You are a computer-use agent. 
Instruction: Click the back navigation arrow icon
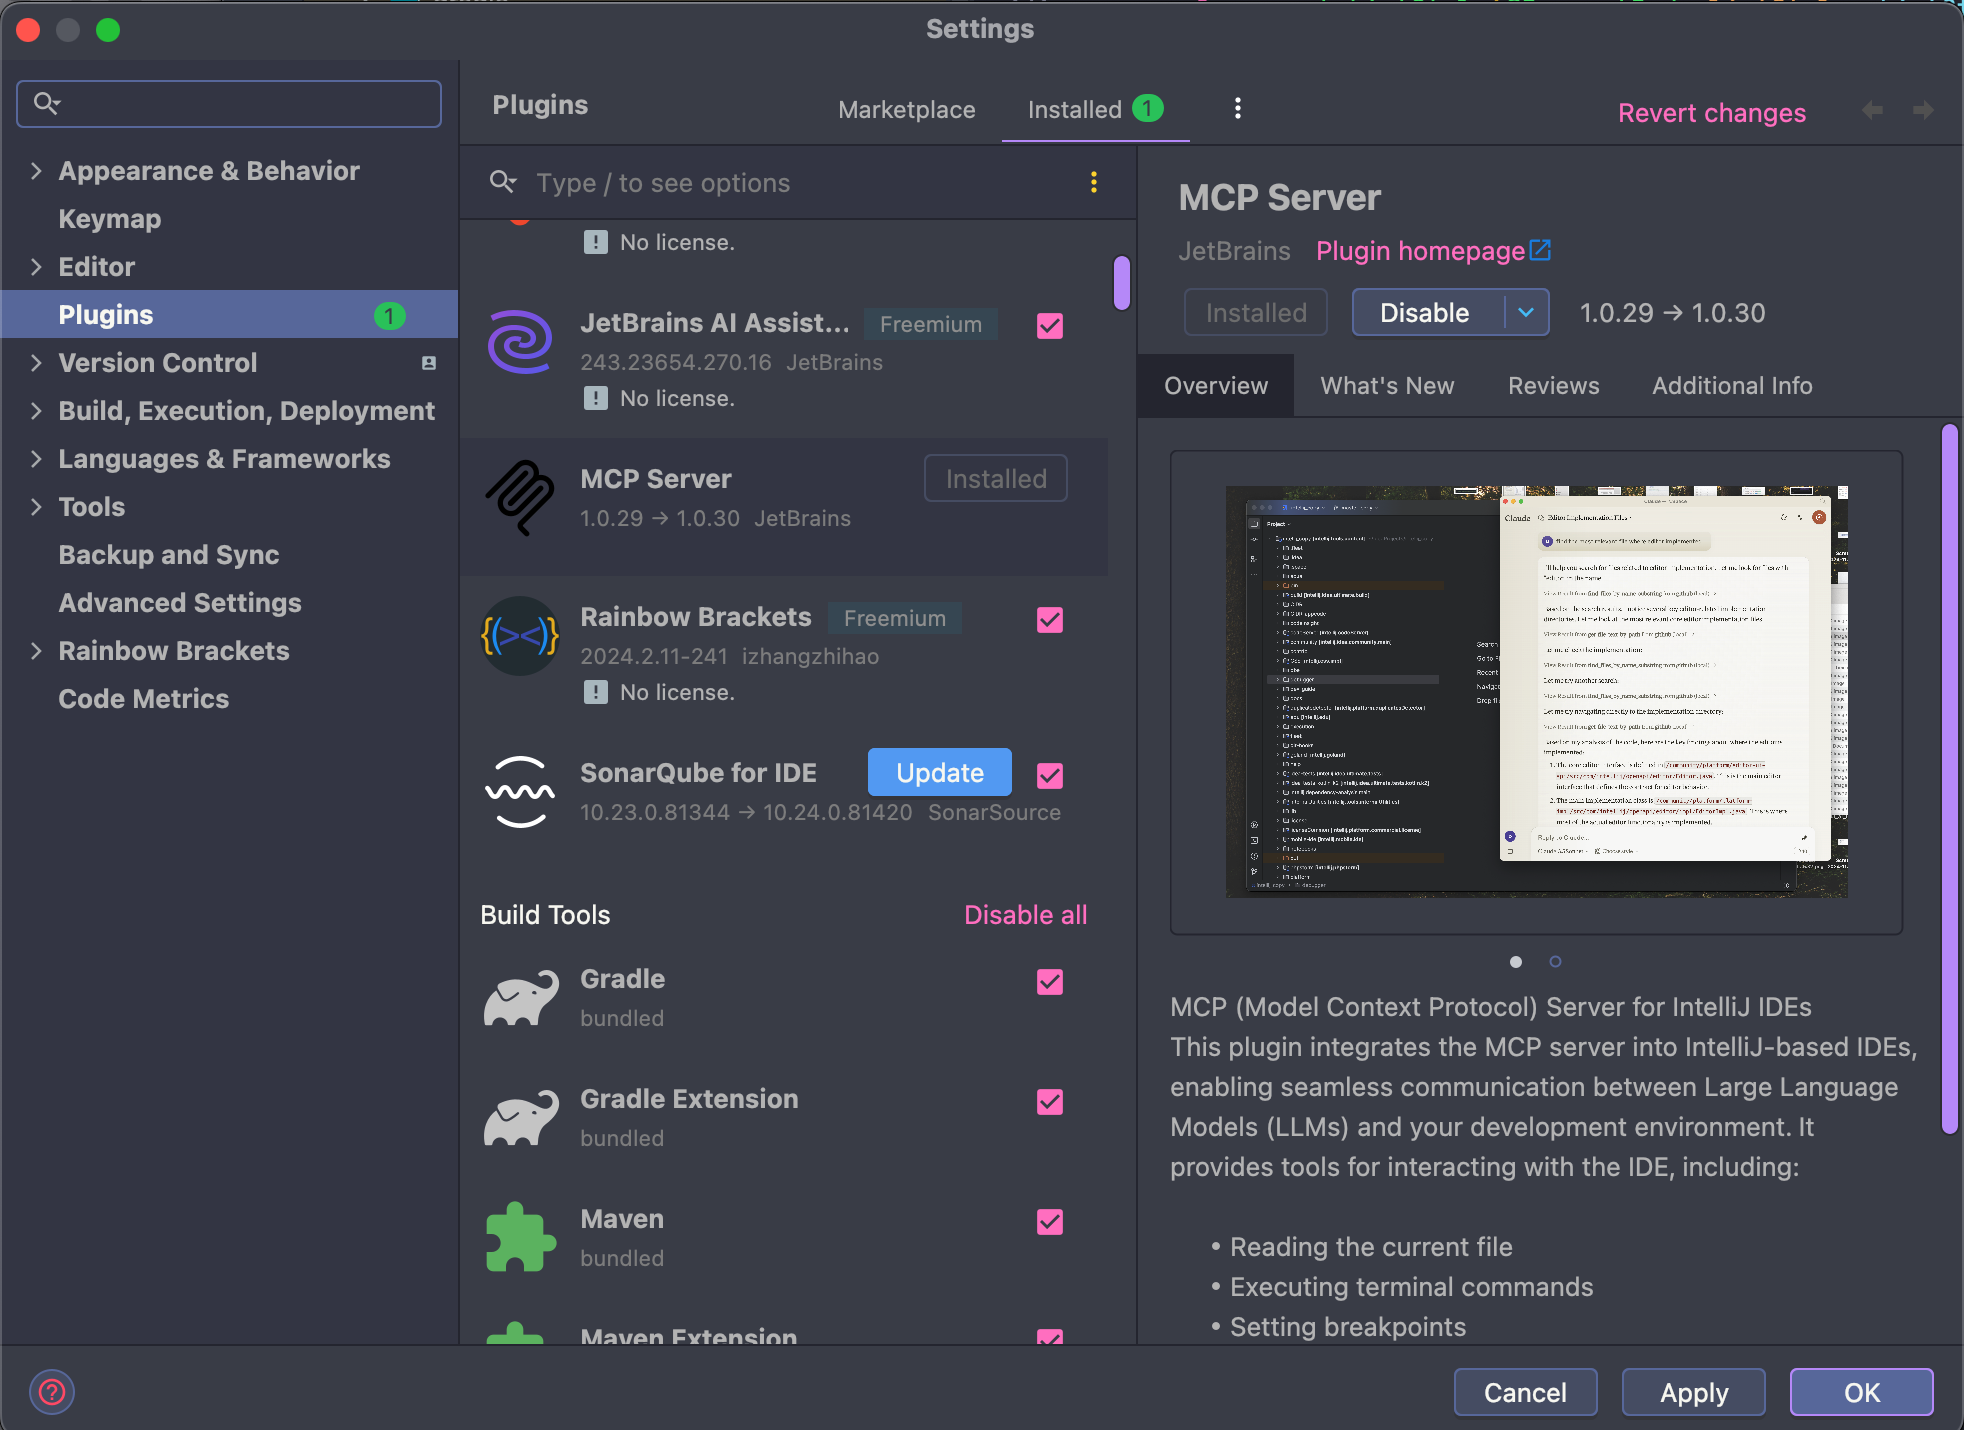pos(1872,110)
